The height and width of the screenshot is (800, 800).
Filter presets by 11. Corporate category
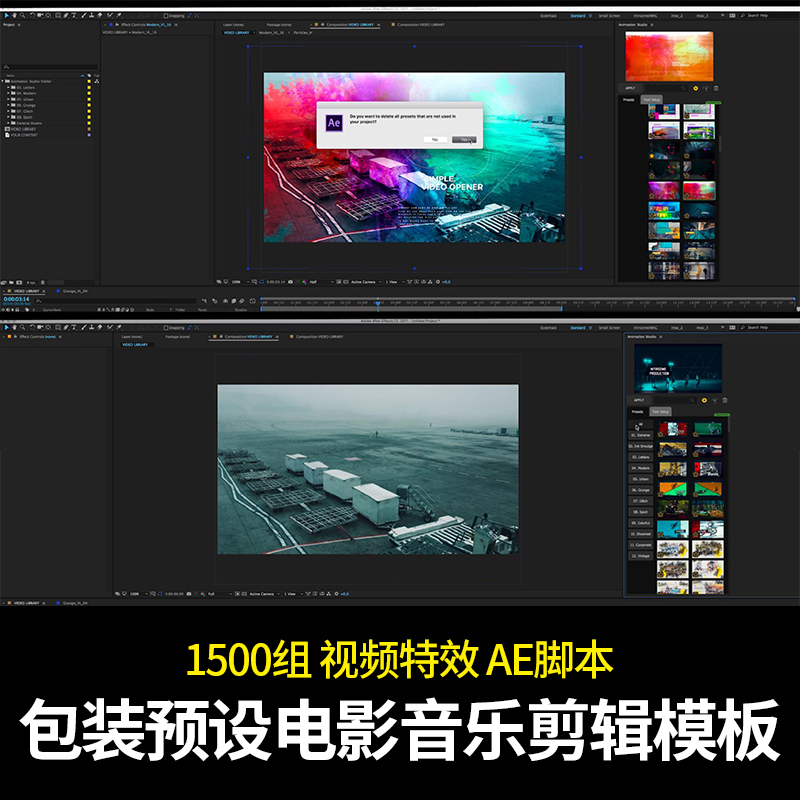(x=640, y=545)
